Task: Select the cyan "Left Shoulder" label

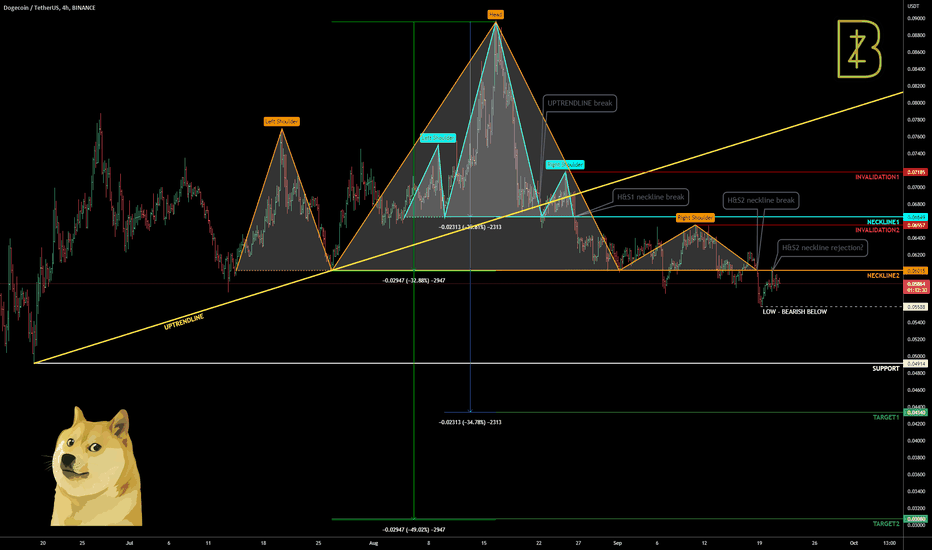Action: [x=438, y=138]
